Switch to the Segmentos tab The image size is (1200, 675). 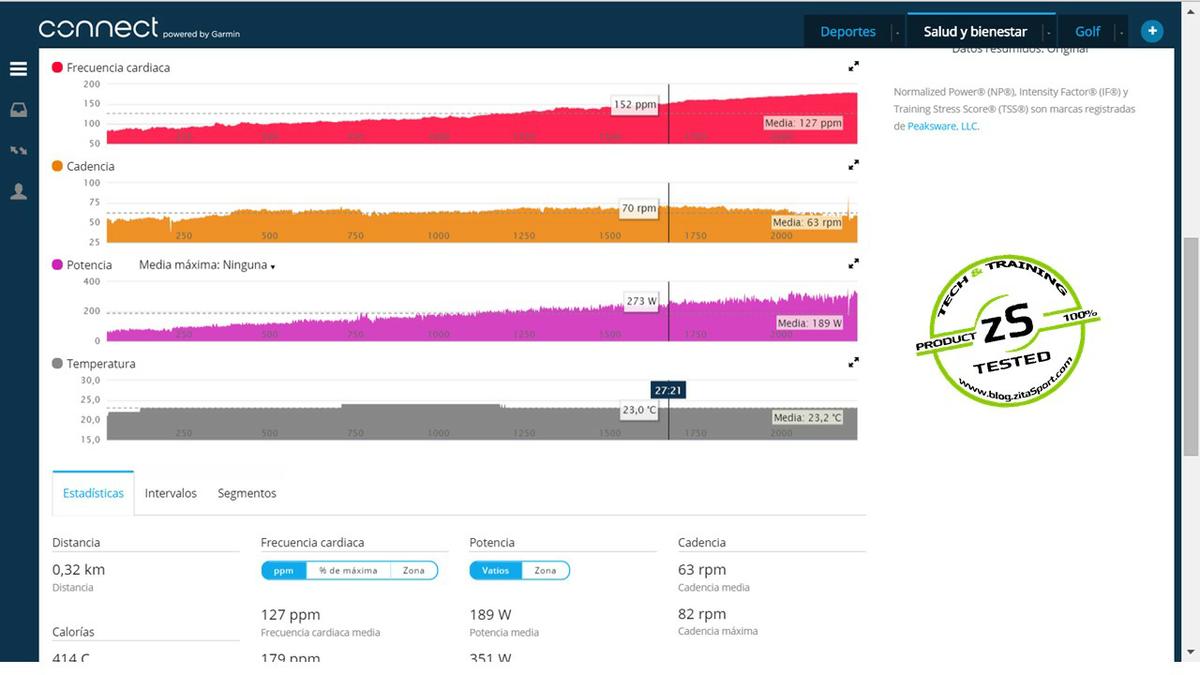click(247, 493)
